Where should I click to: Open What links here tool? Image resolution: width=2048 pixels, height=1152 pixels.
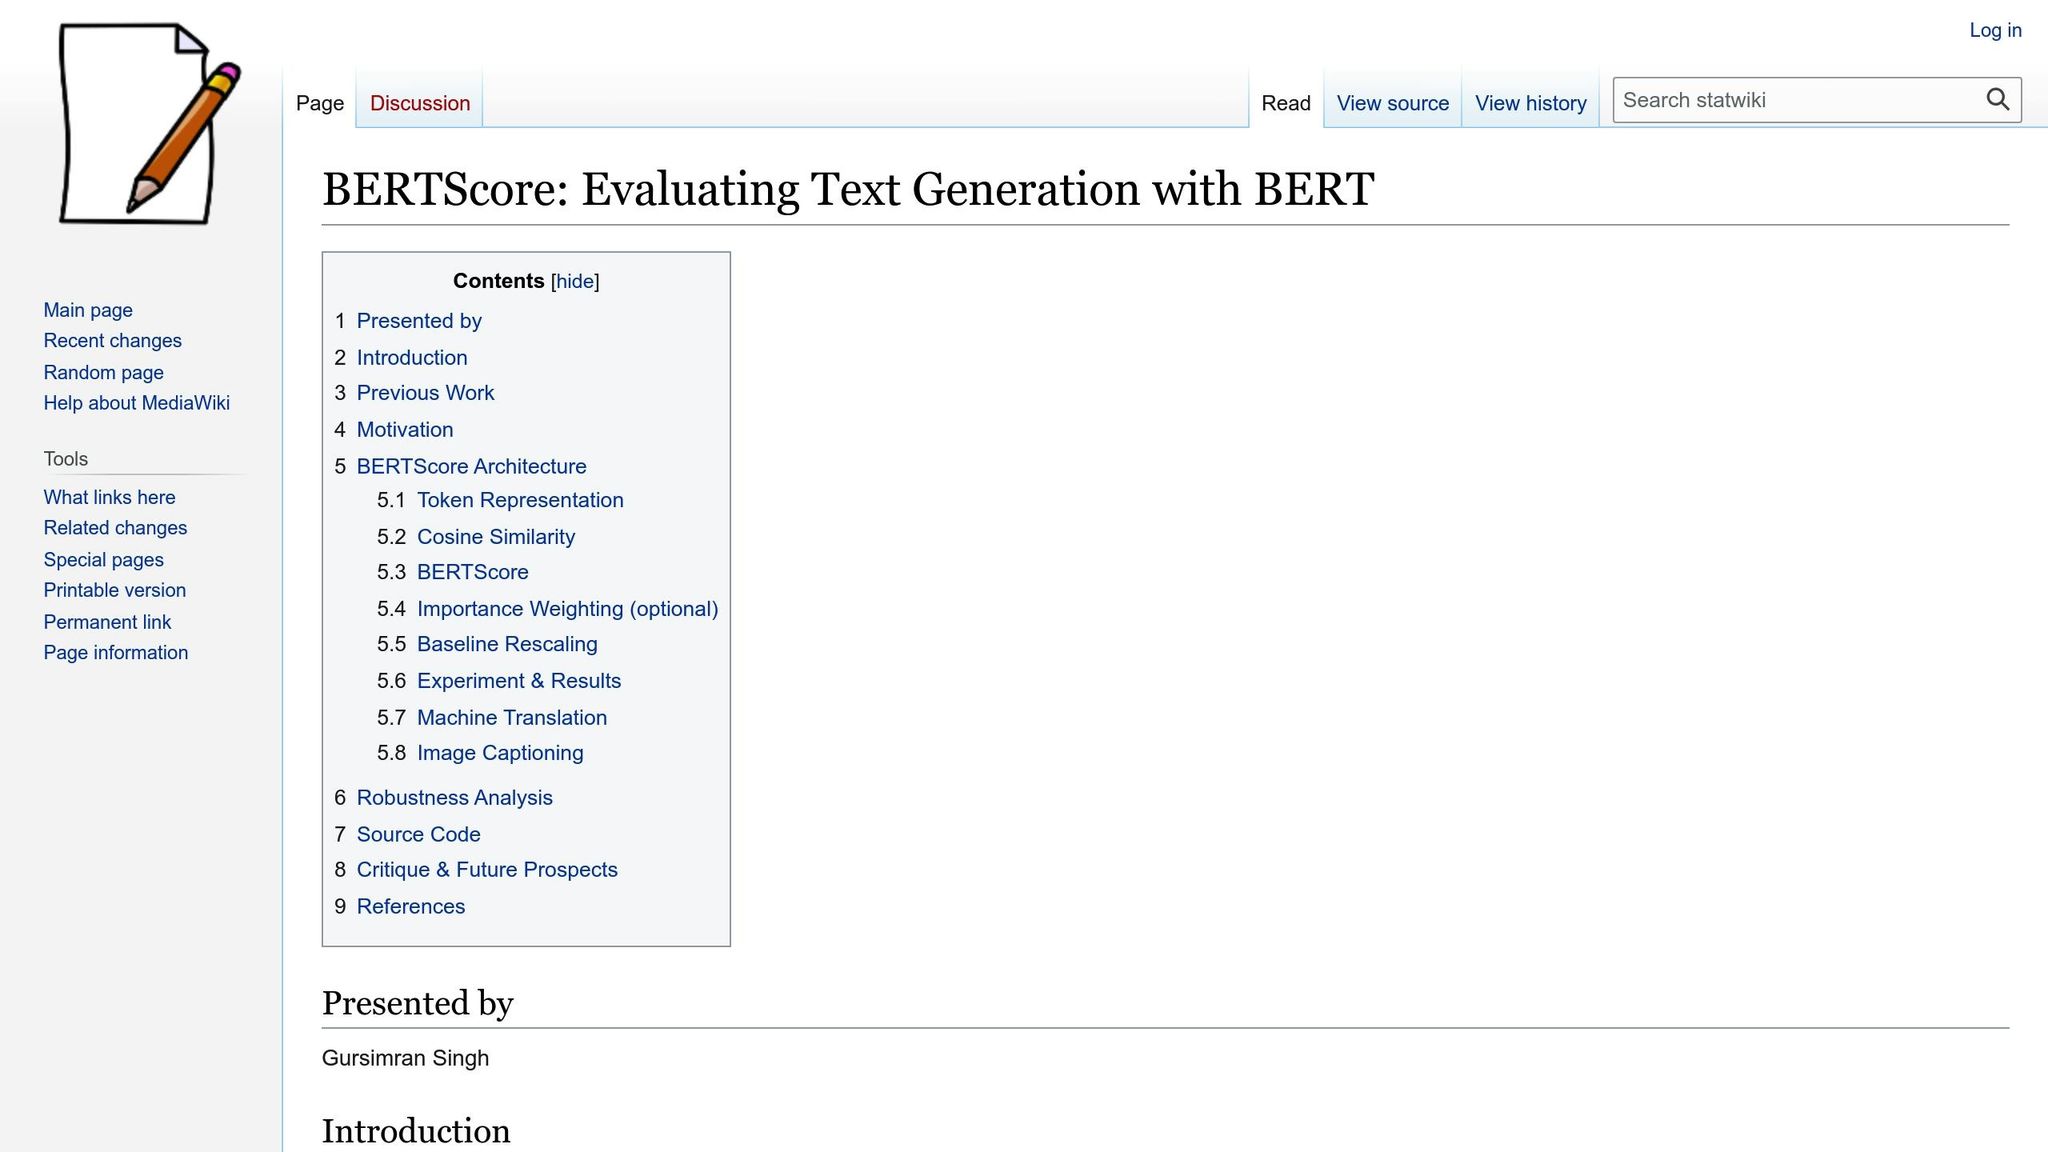(108, 497)
